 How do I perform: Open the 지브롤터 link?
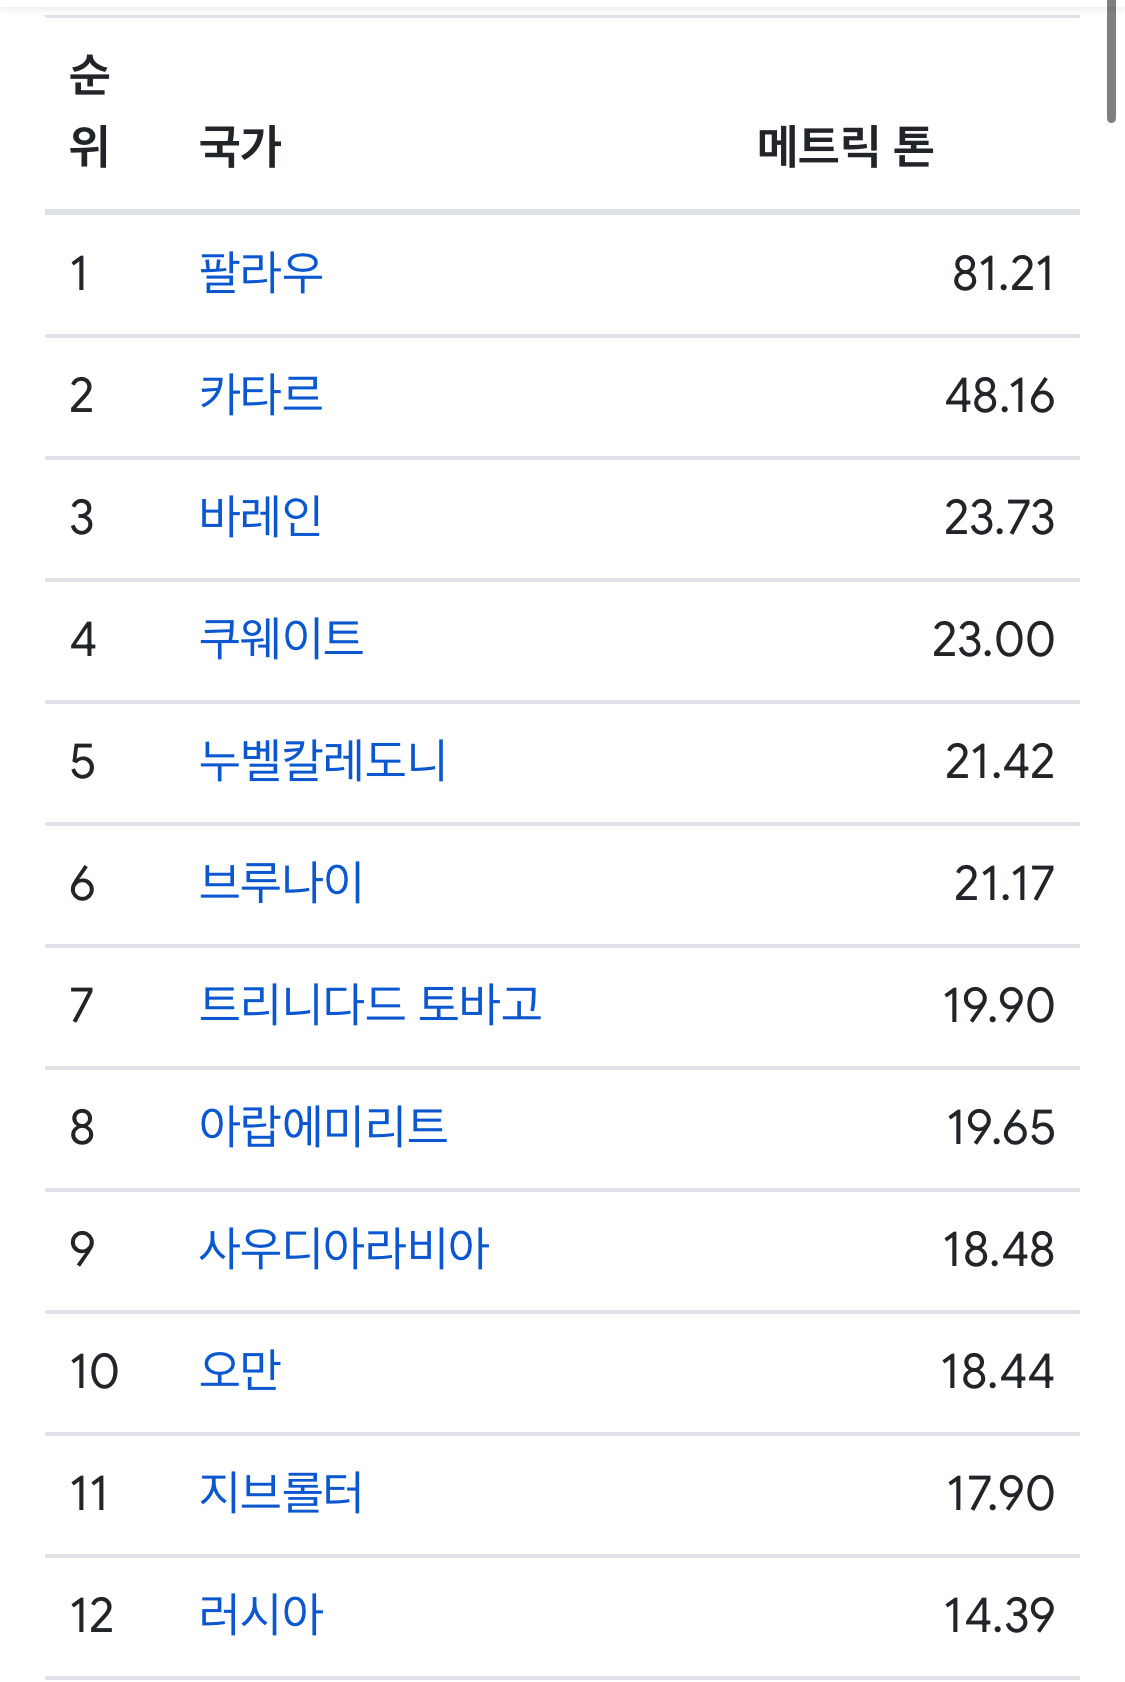tap(281, 1493)
